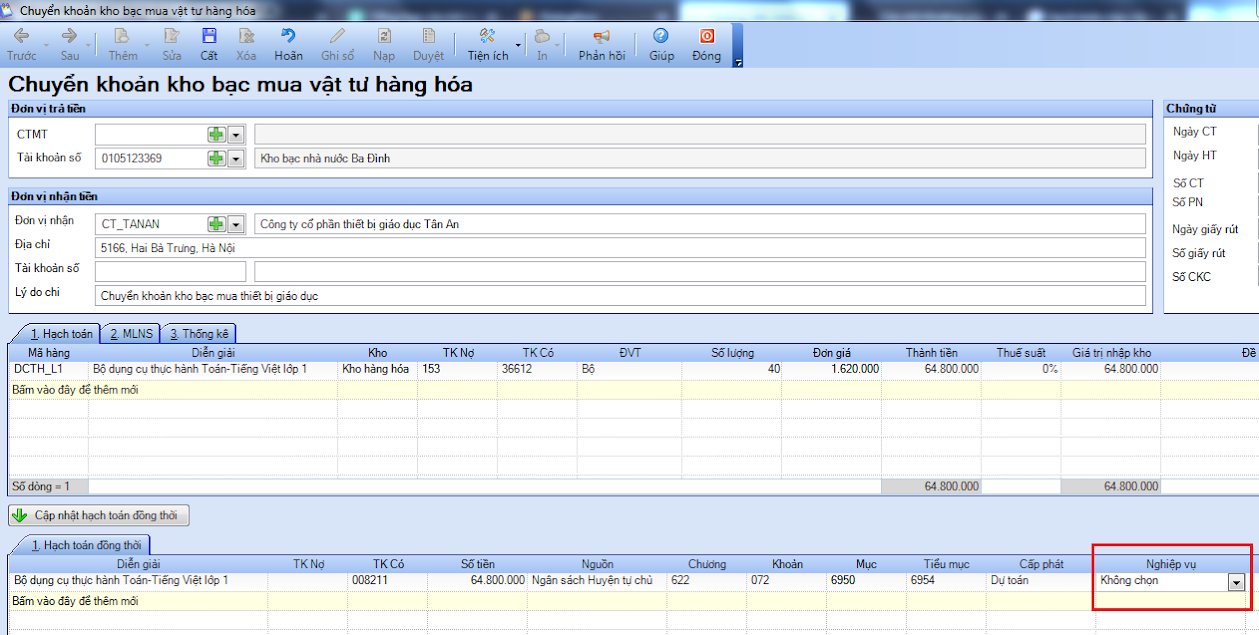The image size is (1259, 635).
Task: Click the receiver Tài khoản số field
Action: (170, 272)
